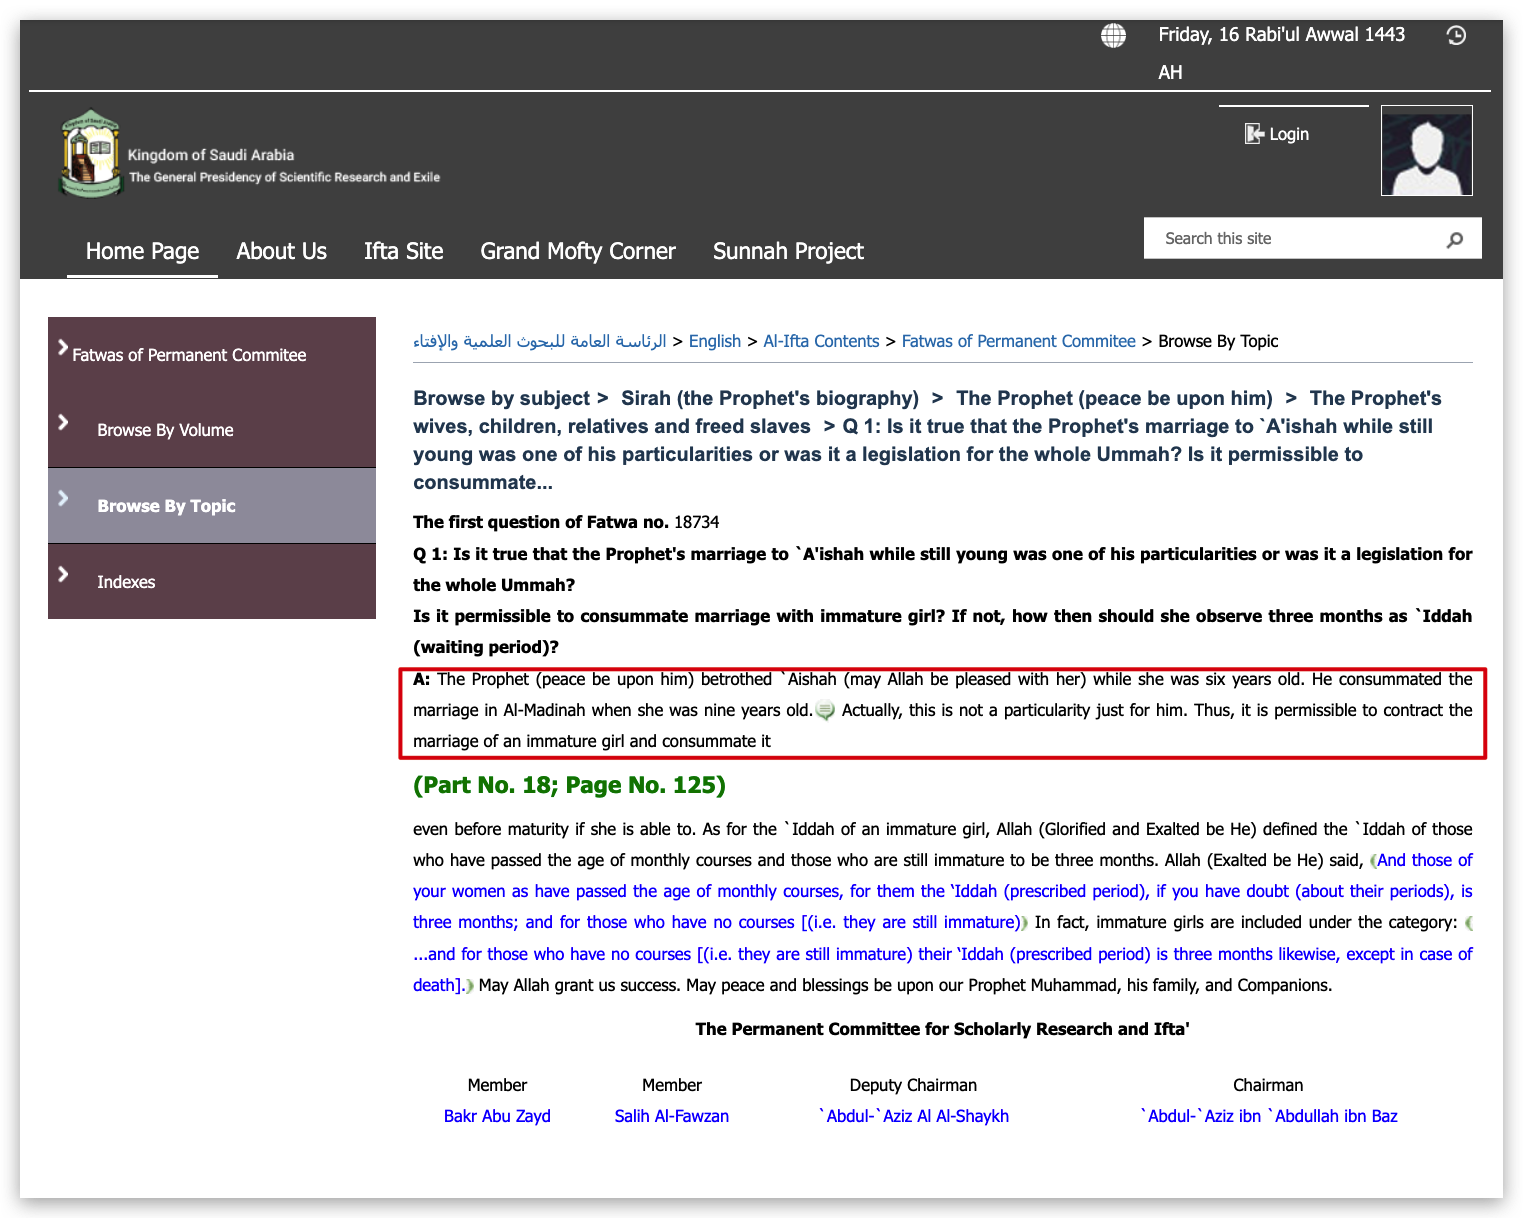
Task: Open chairman Abdul-Aziz ibn Baz link
Action: click(1268, 1116)
